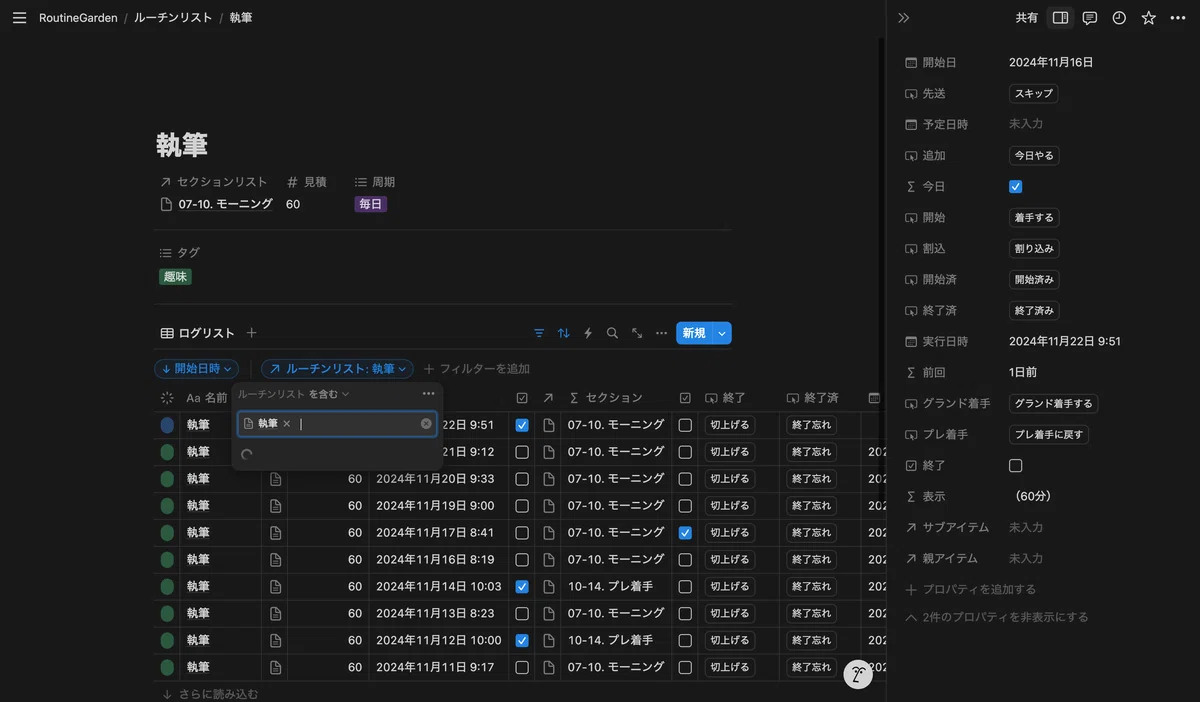The width and height of the screenshot is (1200, 702).
Task: Uncheck first checkbox in 22日 9:51 row
Action: tap(522, 425)
